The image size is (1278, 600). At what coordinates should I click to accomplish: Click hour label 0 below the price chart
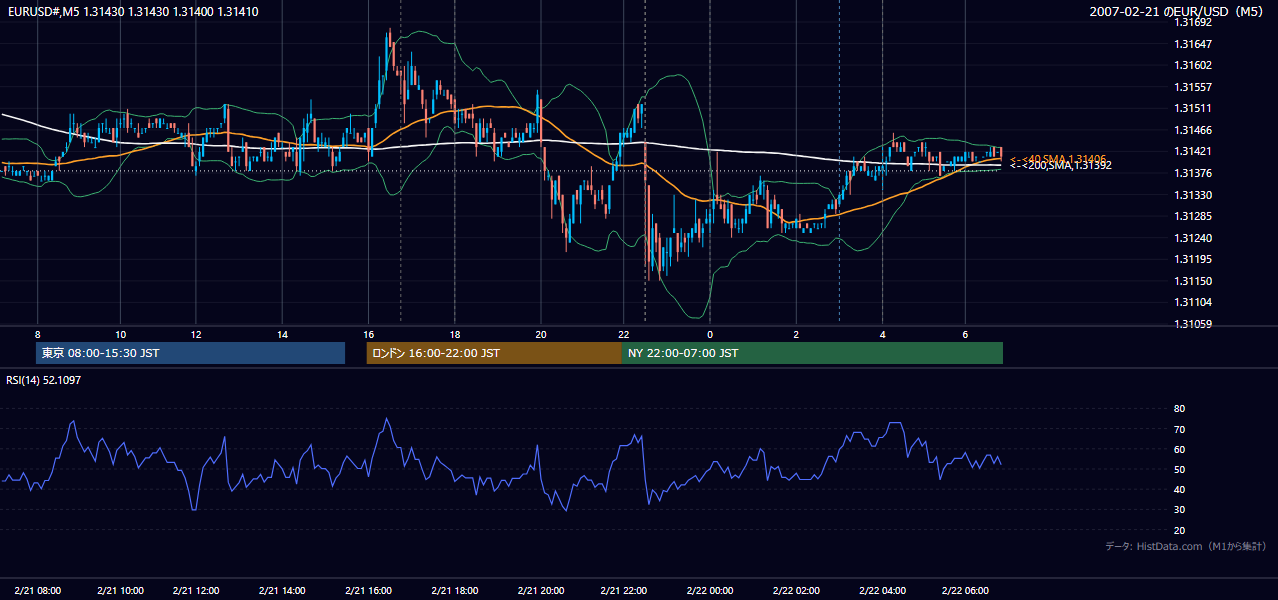pos(710,334)
